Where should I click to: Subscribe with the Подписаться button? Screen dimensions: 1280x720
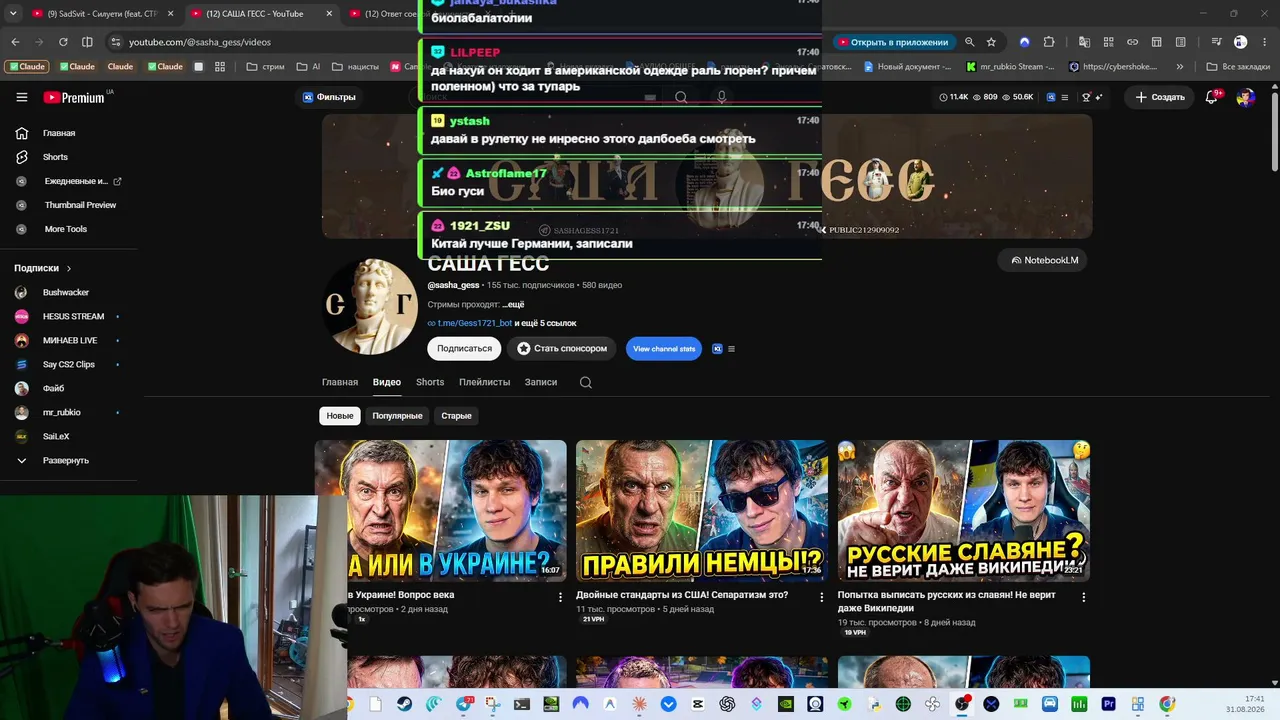click(464, 349)
